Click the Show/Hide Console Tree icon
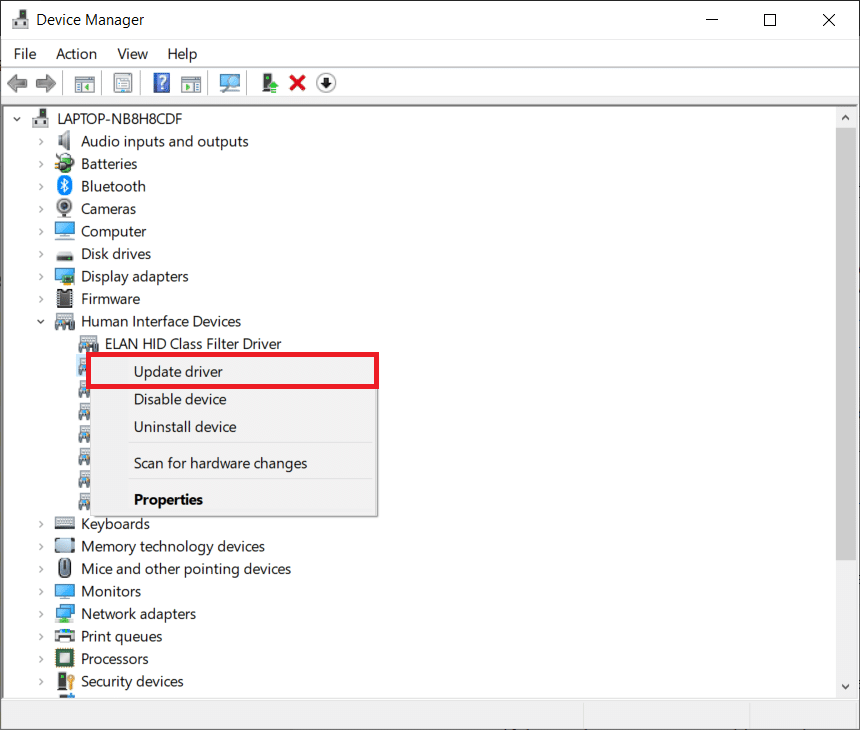Viewport: 860px width, 730px height. click(85, 83)
